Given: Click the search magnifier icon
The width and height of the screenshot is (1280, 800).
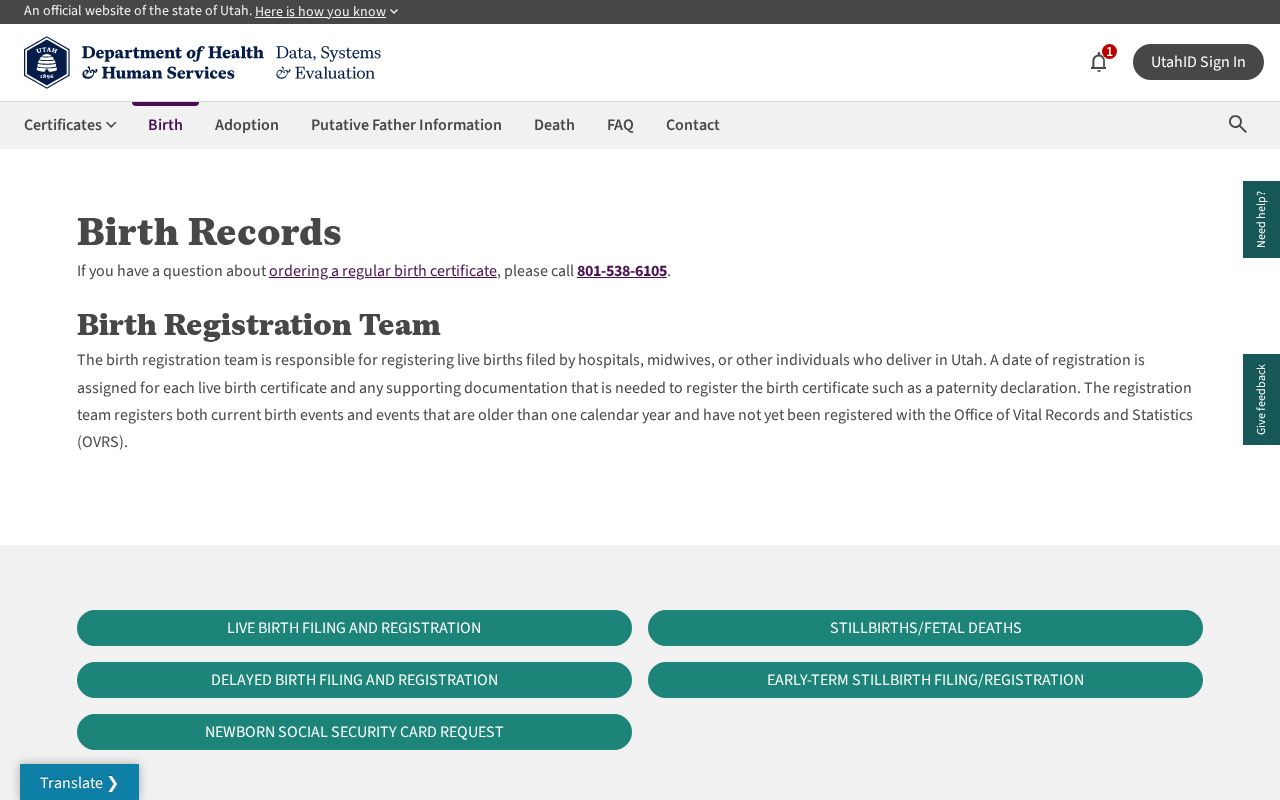Looking at the screenshot, I should 1238,124.
